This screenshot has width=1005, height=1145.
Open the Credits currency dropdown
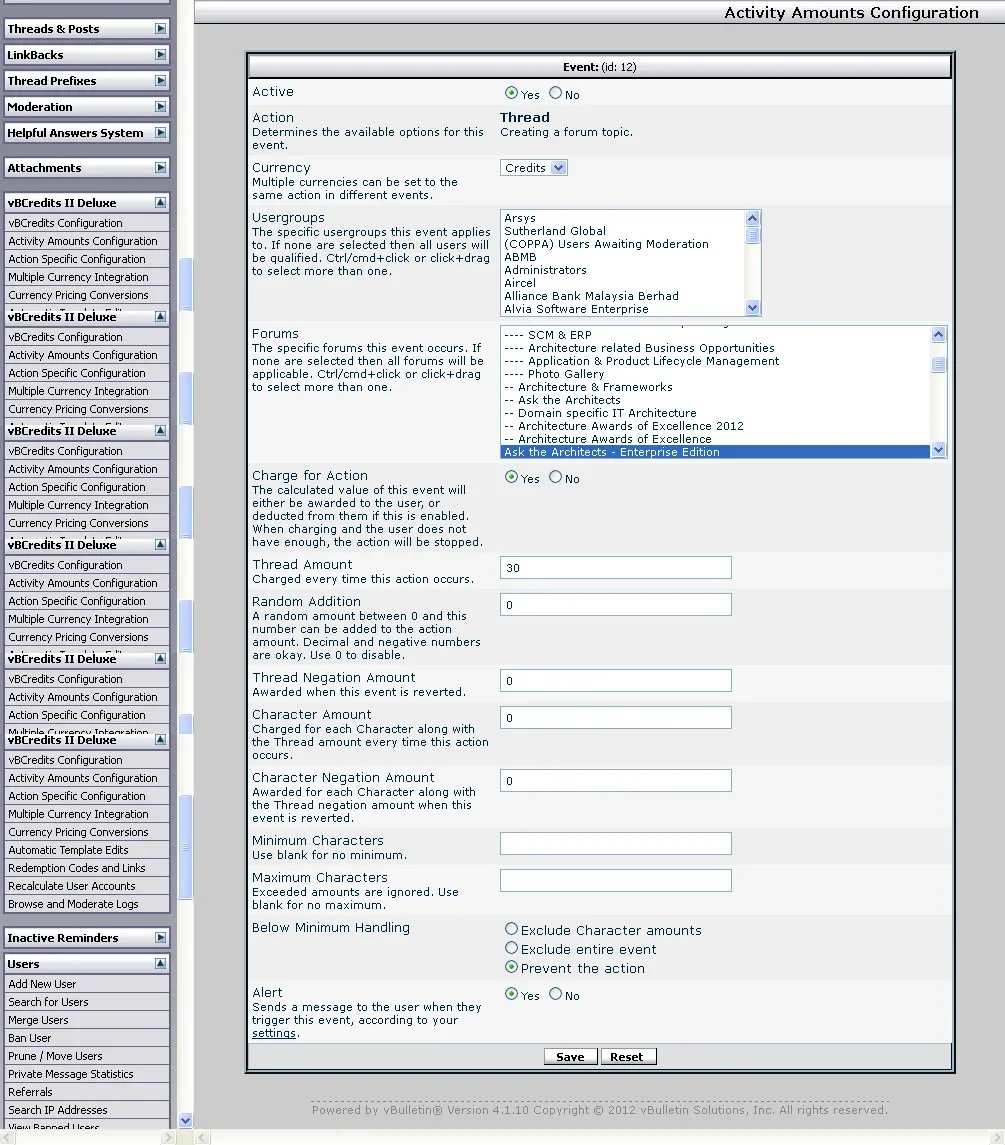tap(534, 168)
